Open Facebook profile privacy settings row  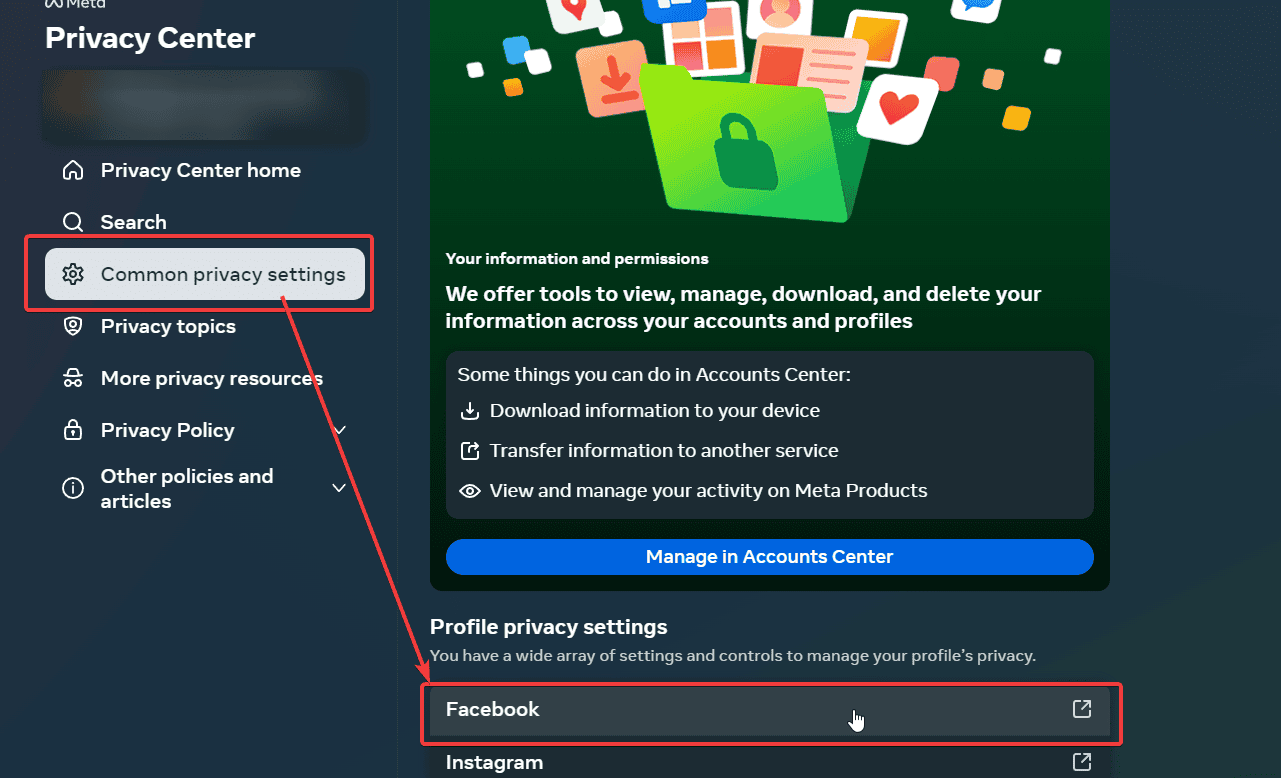[x=700, y=710]
